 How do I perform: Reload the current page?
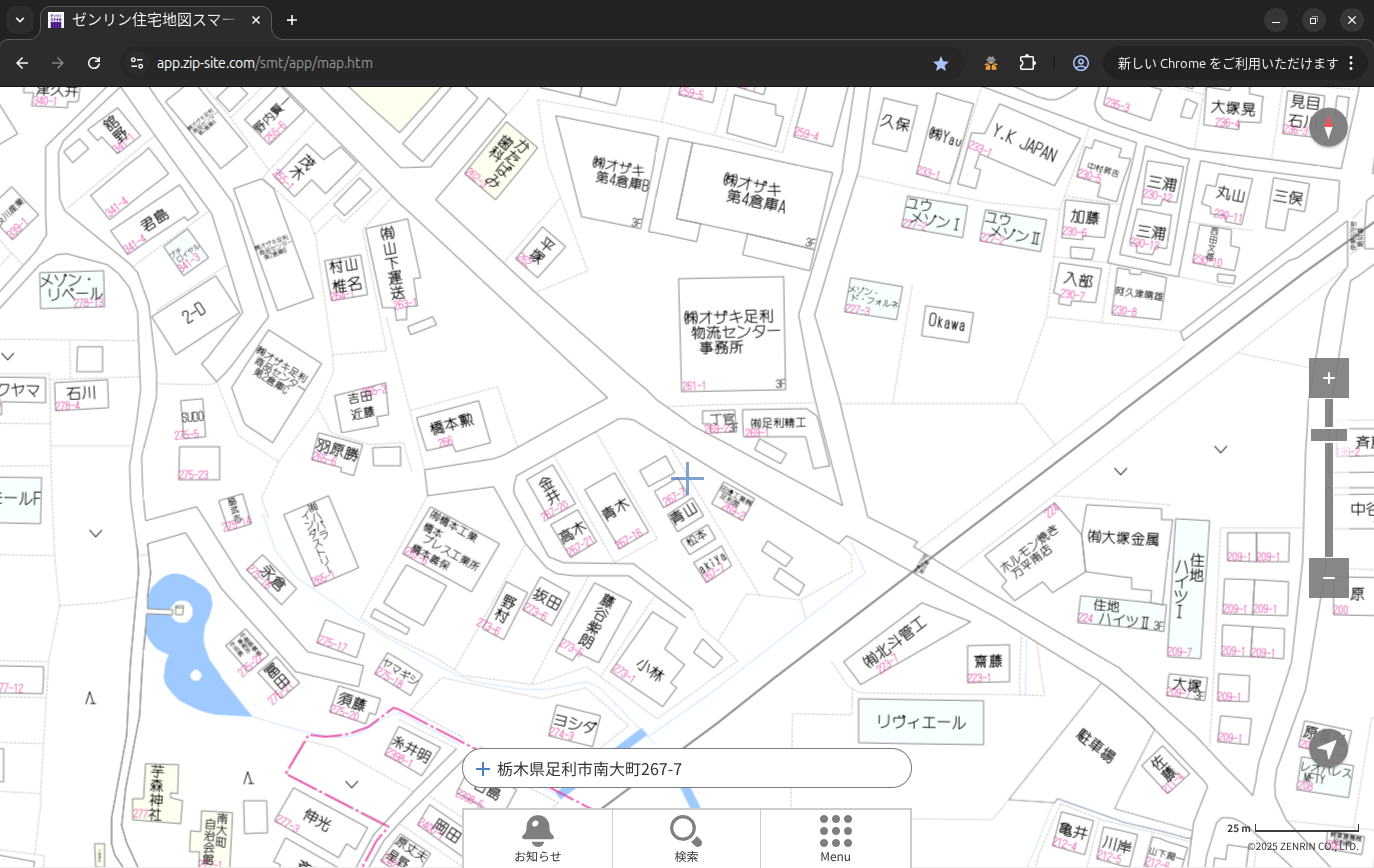tap(94, 63)
